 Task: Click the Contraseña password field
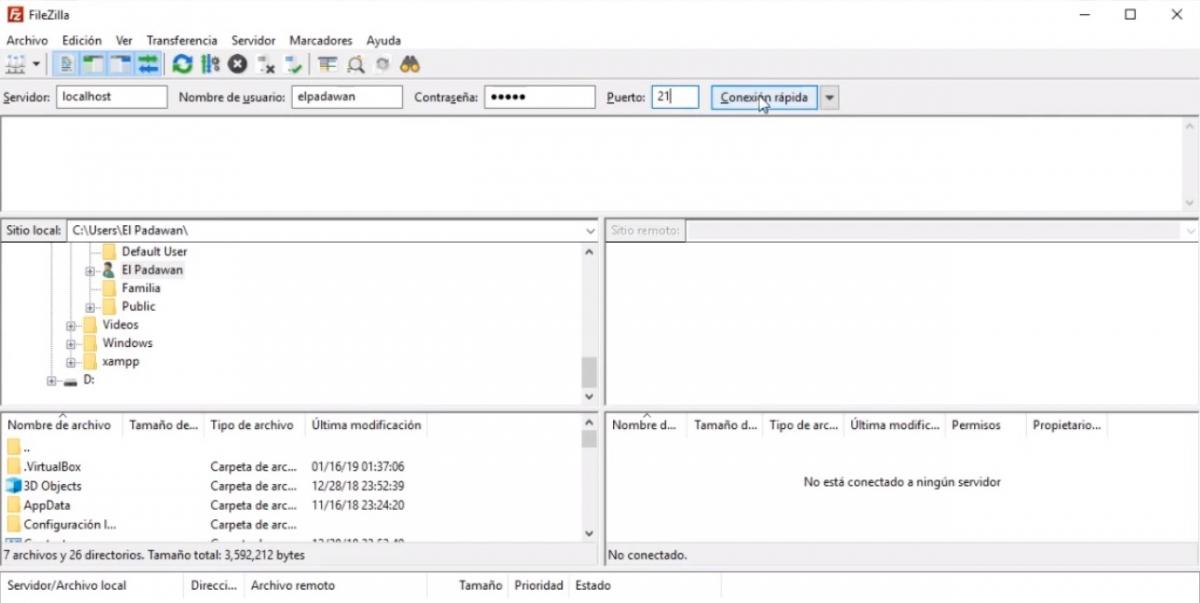(540, 97)
